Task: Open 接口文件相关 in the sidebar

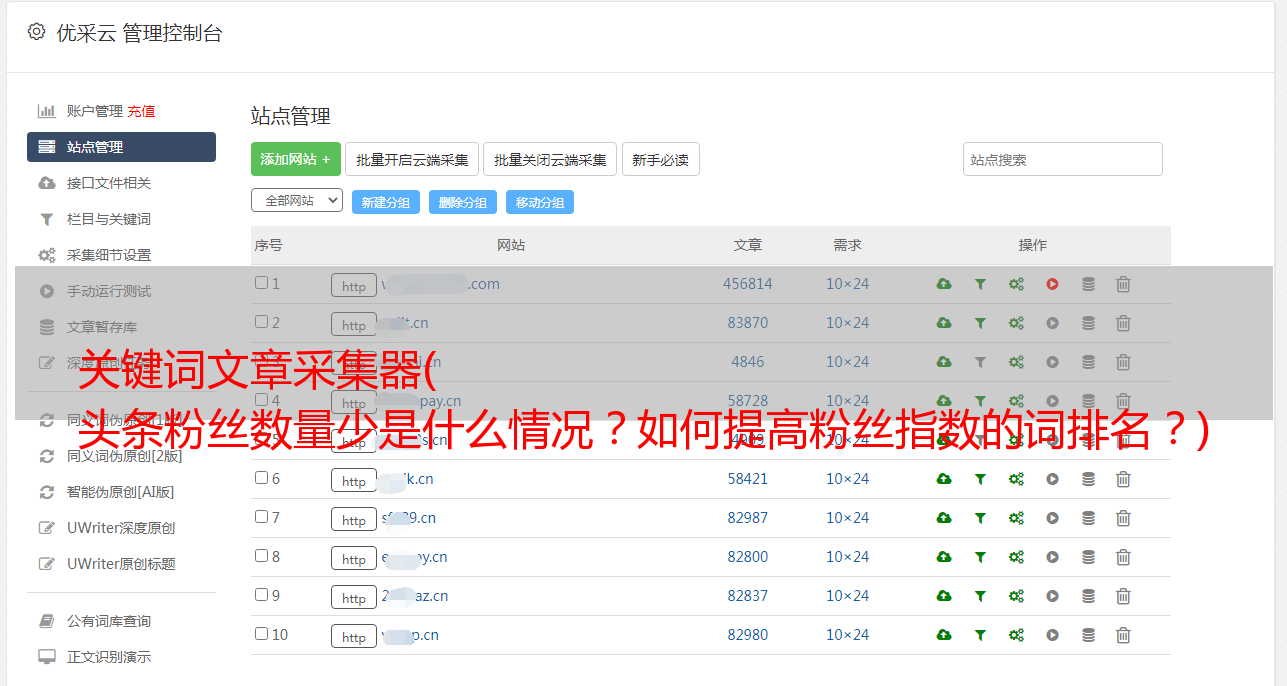Action: [108, 183]
